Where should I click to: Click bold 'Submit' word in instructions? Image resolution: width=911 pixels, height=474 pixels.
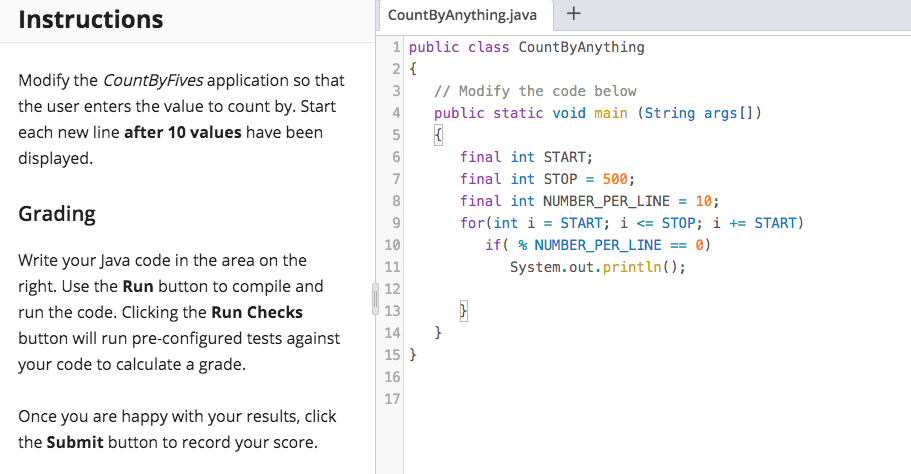[75, 443]
